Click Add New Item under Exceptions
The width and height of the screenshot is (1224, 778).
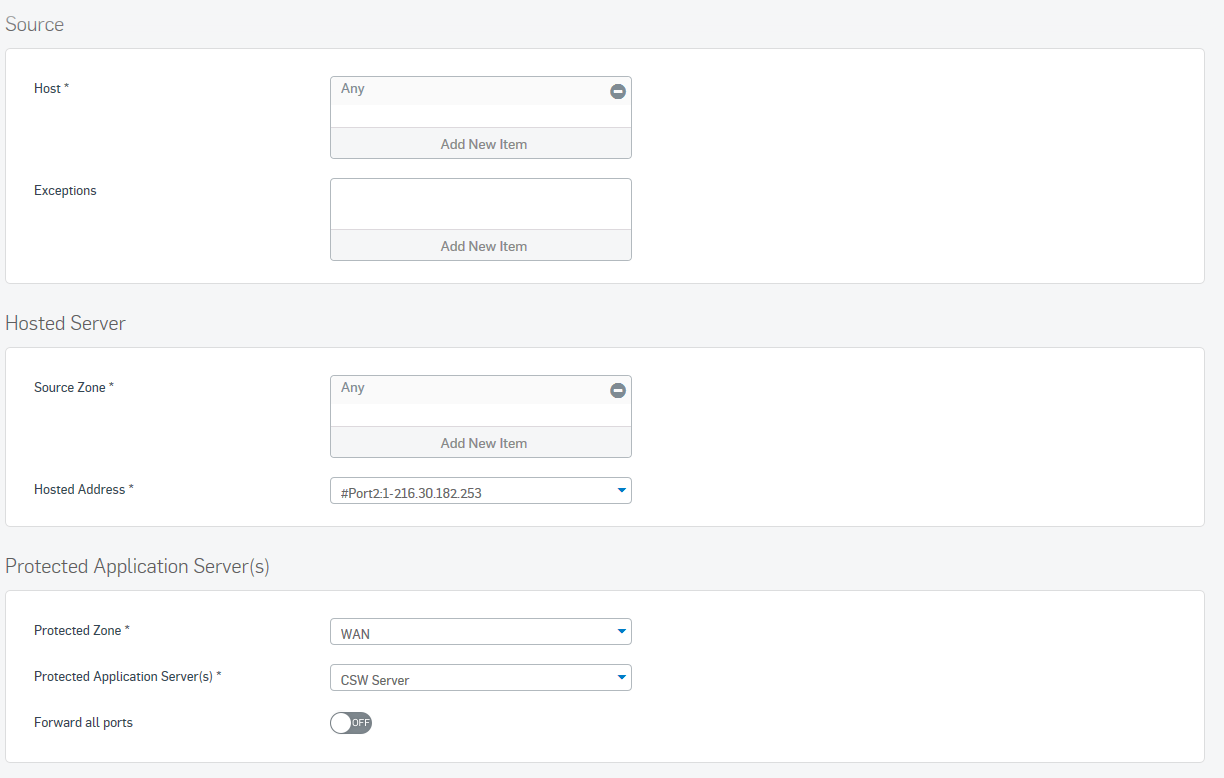[x=481, y=245]
